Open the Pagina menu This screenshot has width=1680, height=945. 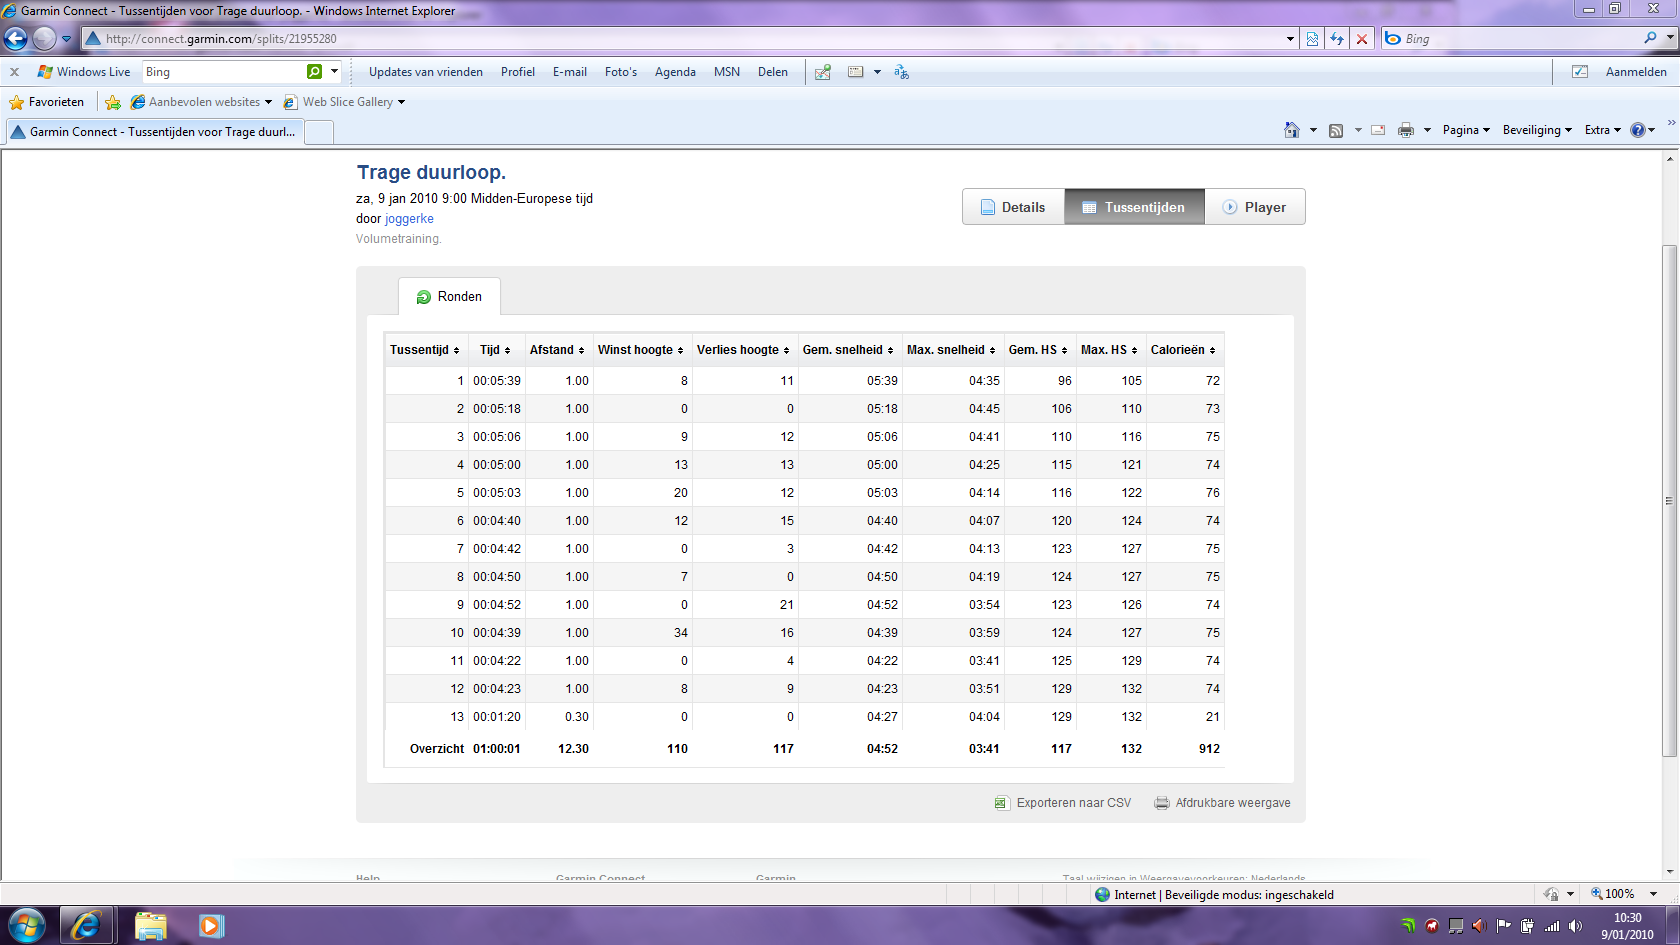click(1466, 130)
